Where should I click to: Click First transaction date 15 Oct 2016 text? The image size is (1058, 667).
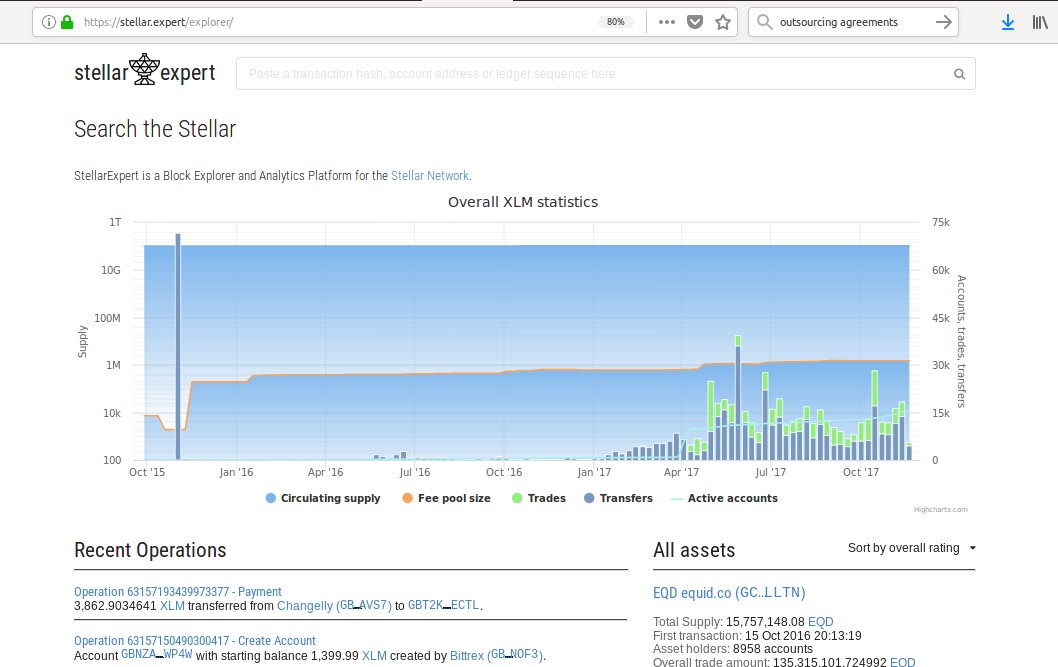[x=757, y=635]
